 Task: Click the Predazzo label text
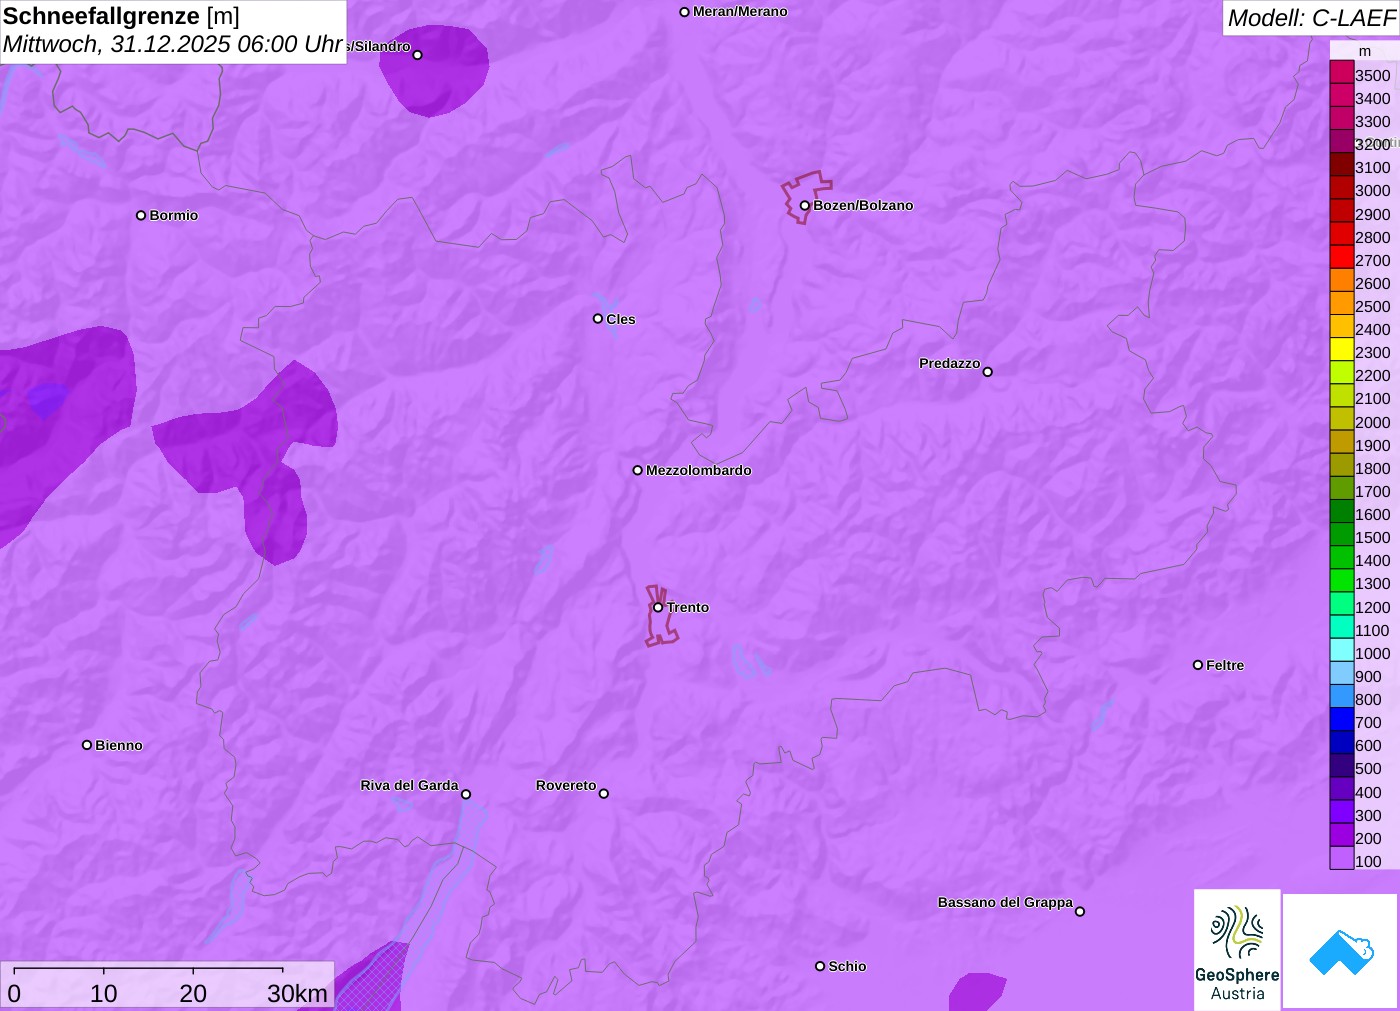[950, 363]
